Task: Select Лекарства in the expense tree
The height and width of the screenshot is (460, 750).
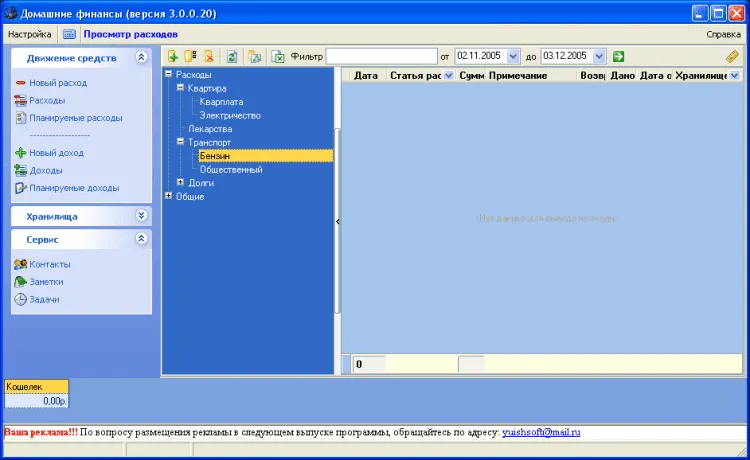Action: pyautogui.click(x=210, y=129)
